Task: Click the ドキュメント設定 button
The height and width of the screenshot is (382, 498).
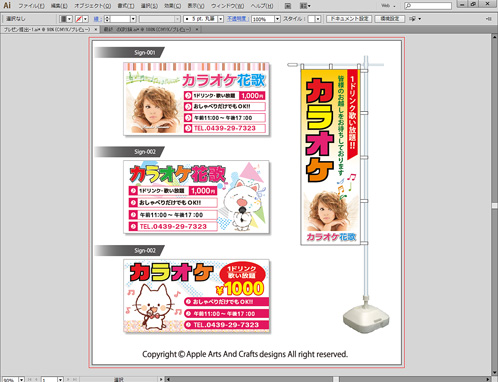Action: pyautogui.click(x=349, y=19)
